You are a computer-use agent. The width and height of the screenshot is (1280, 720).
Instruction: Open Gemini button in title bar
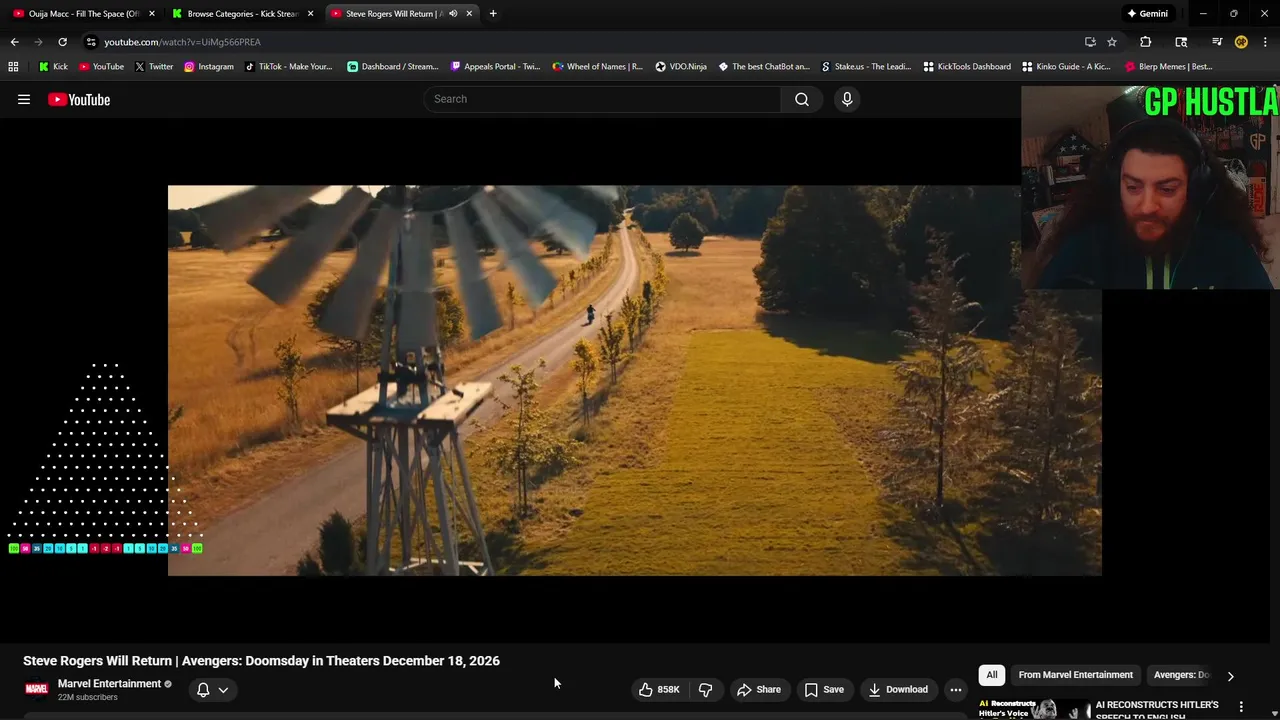click(x=1147, y=14)
